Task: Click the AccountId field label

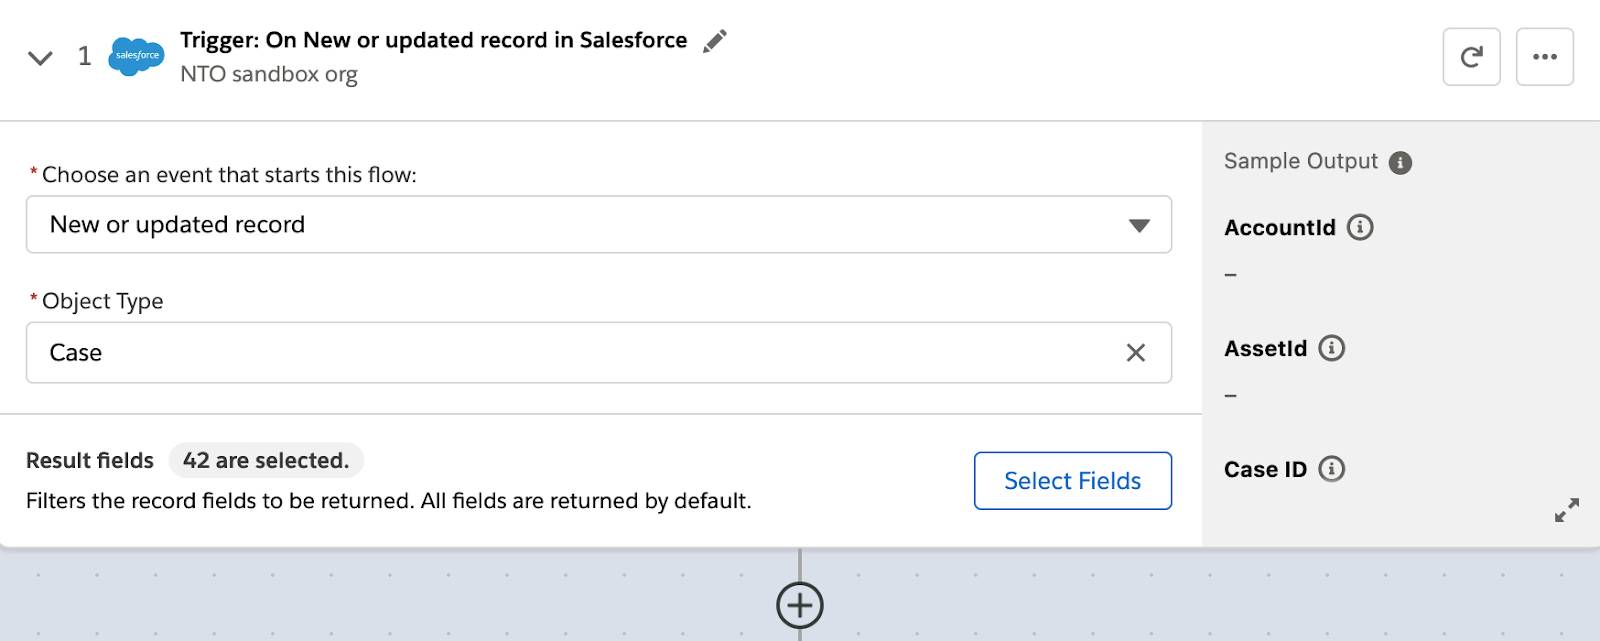Action: [x=1279, y=228]
